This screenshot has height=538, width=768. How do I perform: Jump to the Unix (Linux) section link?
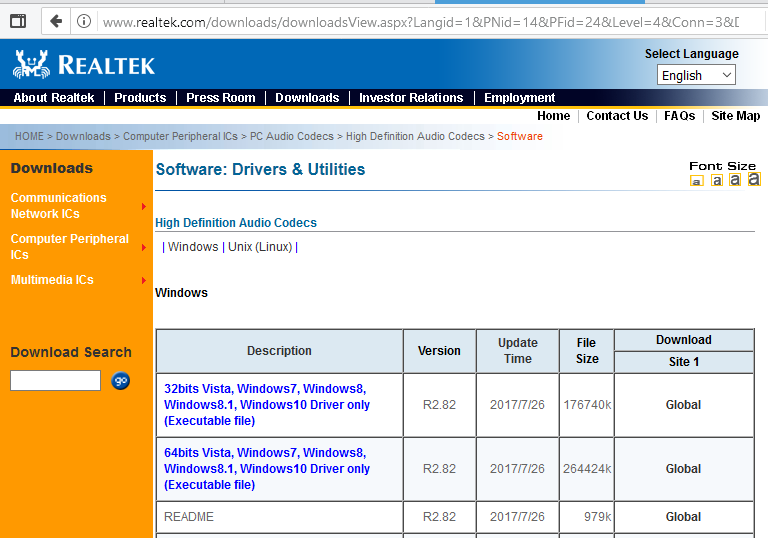[260, 246]
